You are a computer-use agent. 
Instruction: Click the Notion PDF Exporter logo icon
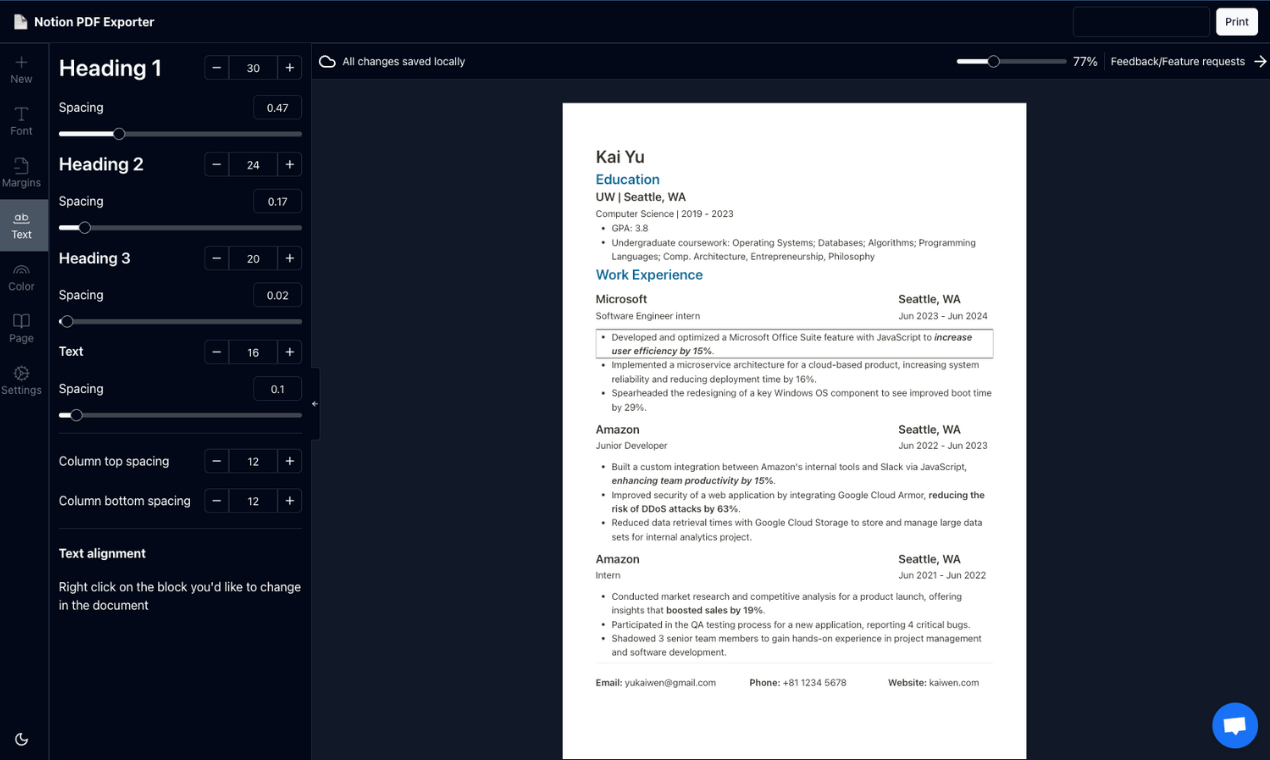tap(20, 22)
